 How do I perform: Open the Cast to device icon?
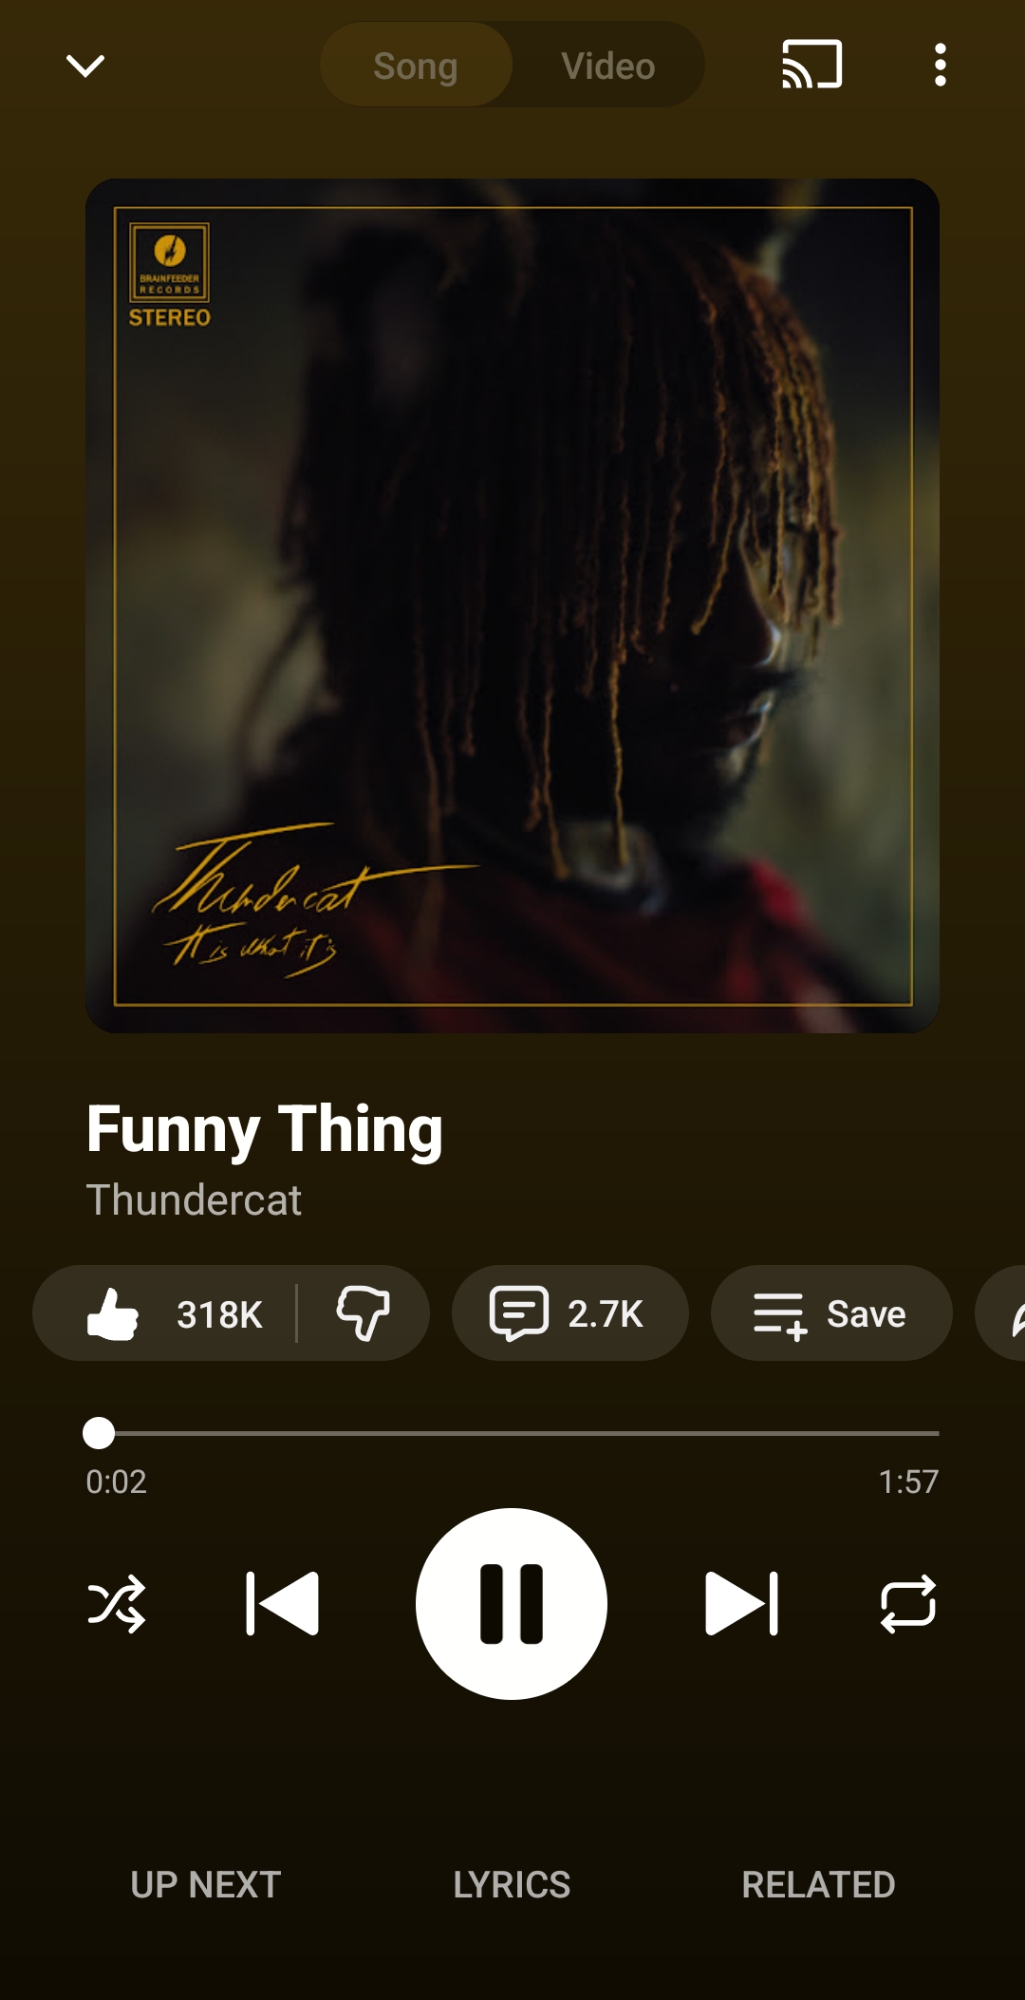tap(812, 65)
